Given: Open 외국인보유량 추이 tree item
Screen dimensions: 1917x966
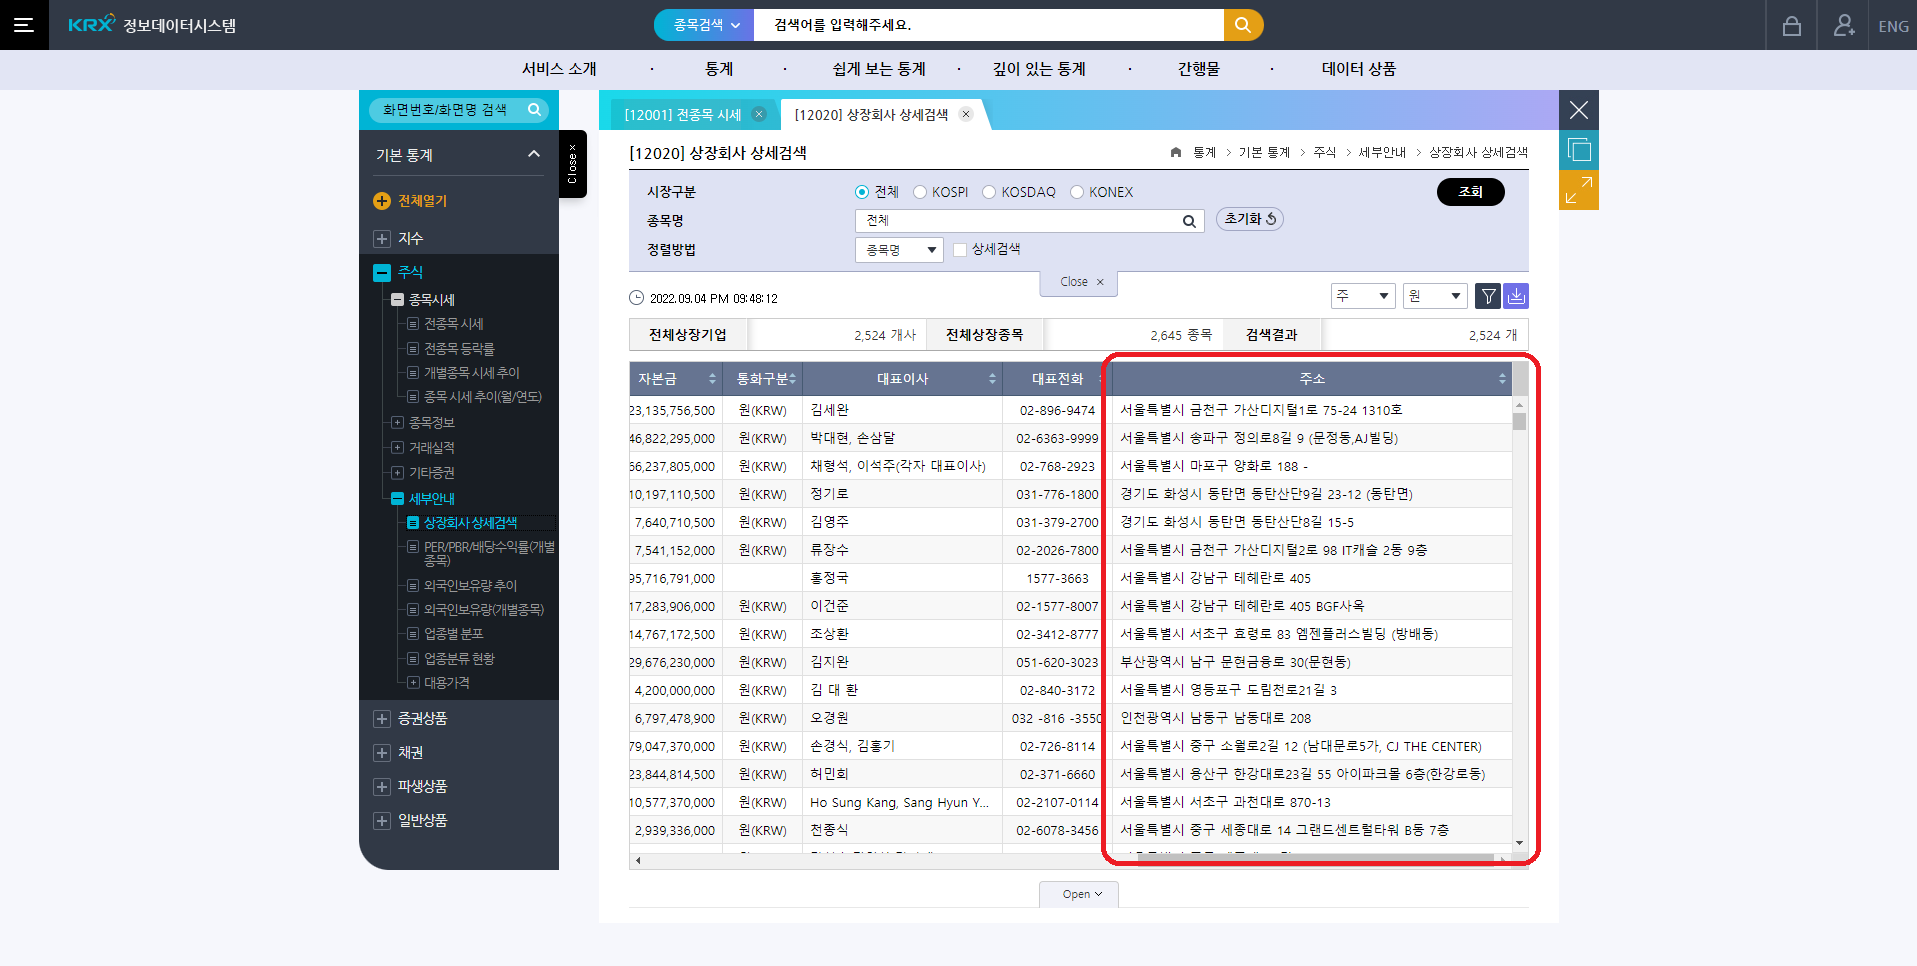Looking at the screenshot, I should pyautogui.click(x=470, y=586).
